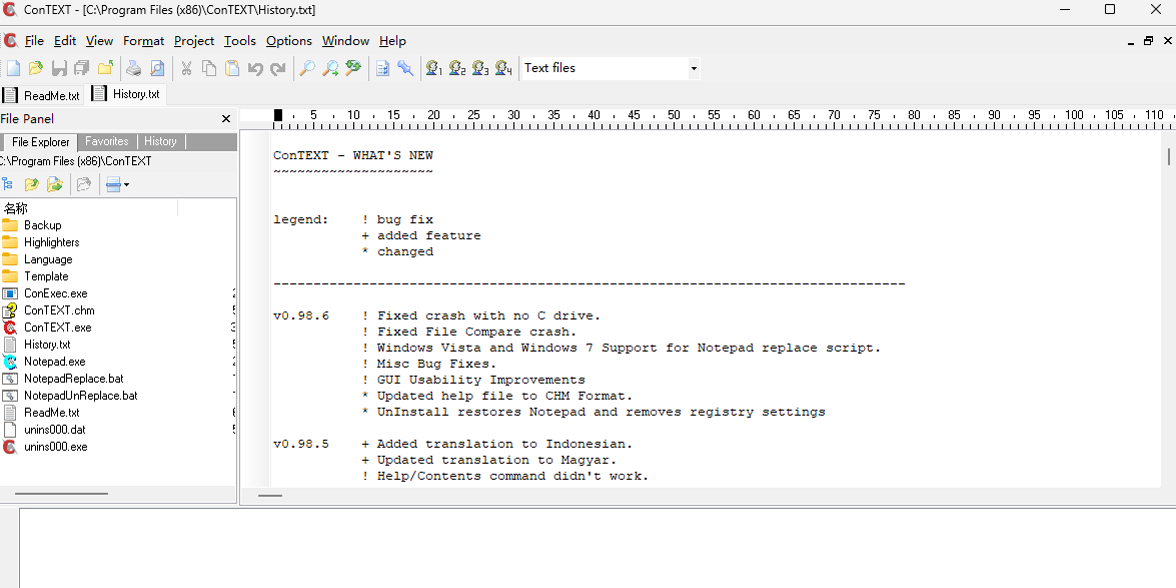Click the Close file folder icon
Image resolution: width=1176 pixels, height=588 pixels.
tap(106, 68)
